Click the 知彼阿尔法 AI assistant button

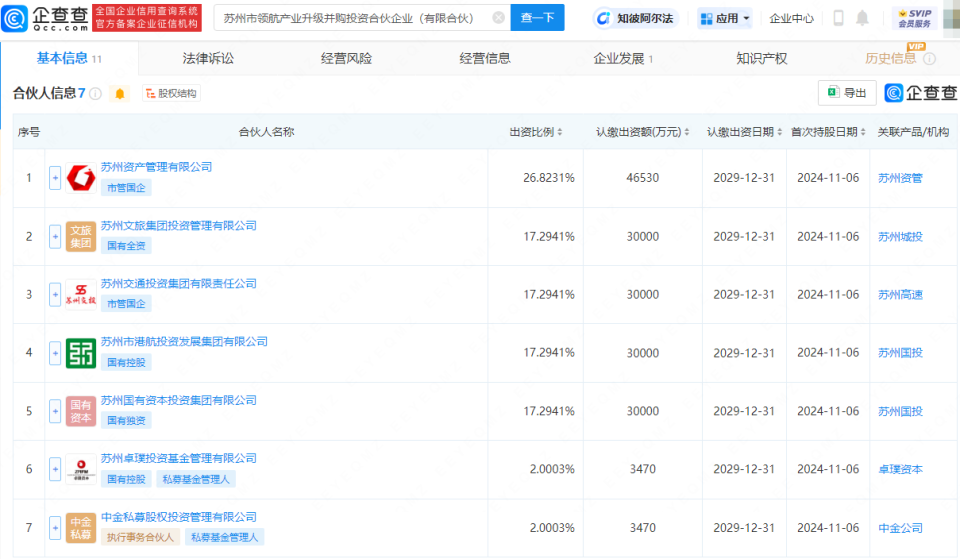(637, 18)
